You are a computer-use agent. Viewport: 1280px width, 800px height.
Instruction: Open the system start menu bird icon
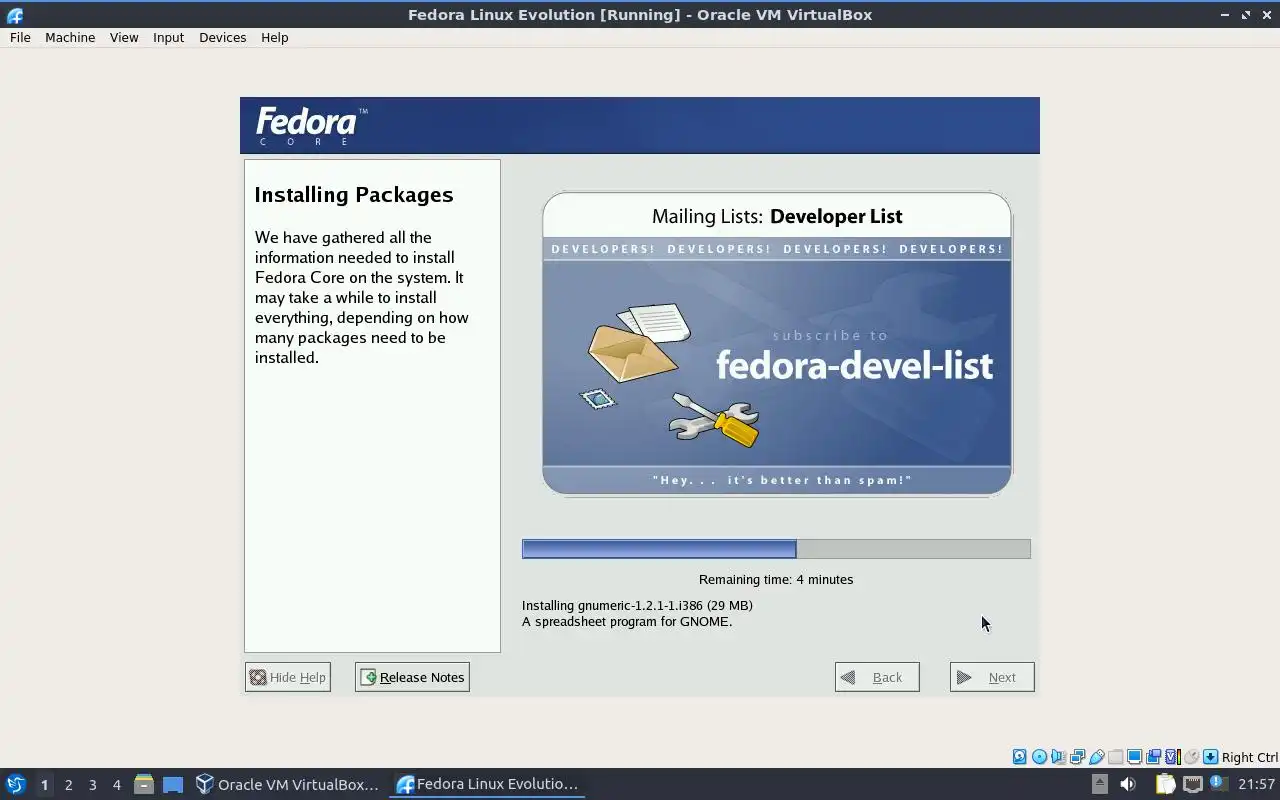(15, 784)
